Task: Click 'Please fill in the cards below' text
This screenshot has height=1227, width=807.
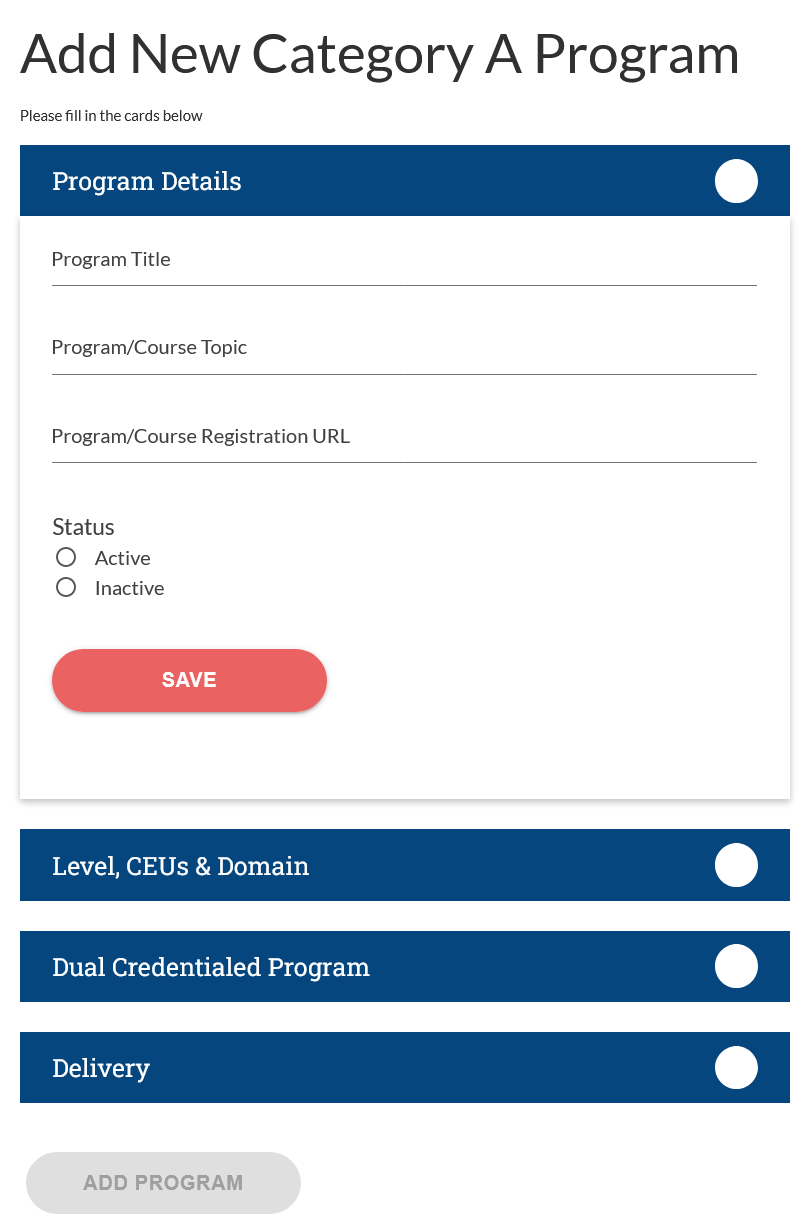Action: (111, 116)
